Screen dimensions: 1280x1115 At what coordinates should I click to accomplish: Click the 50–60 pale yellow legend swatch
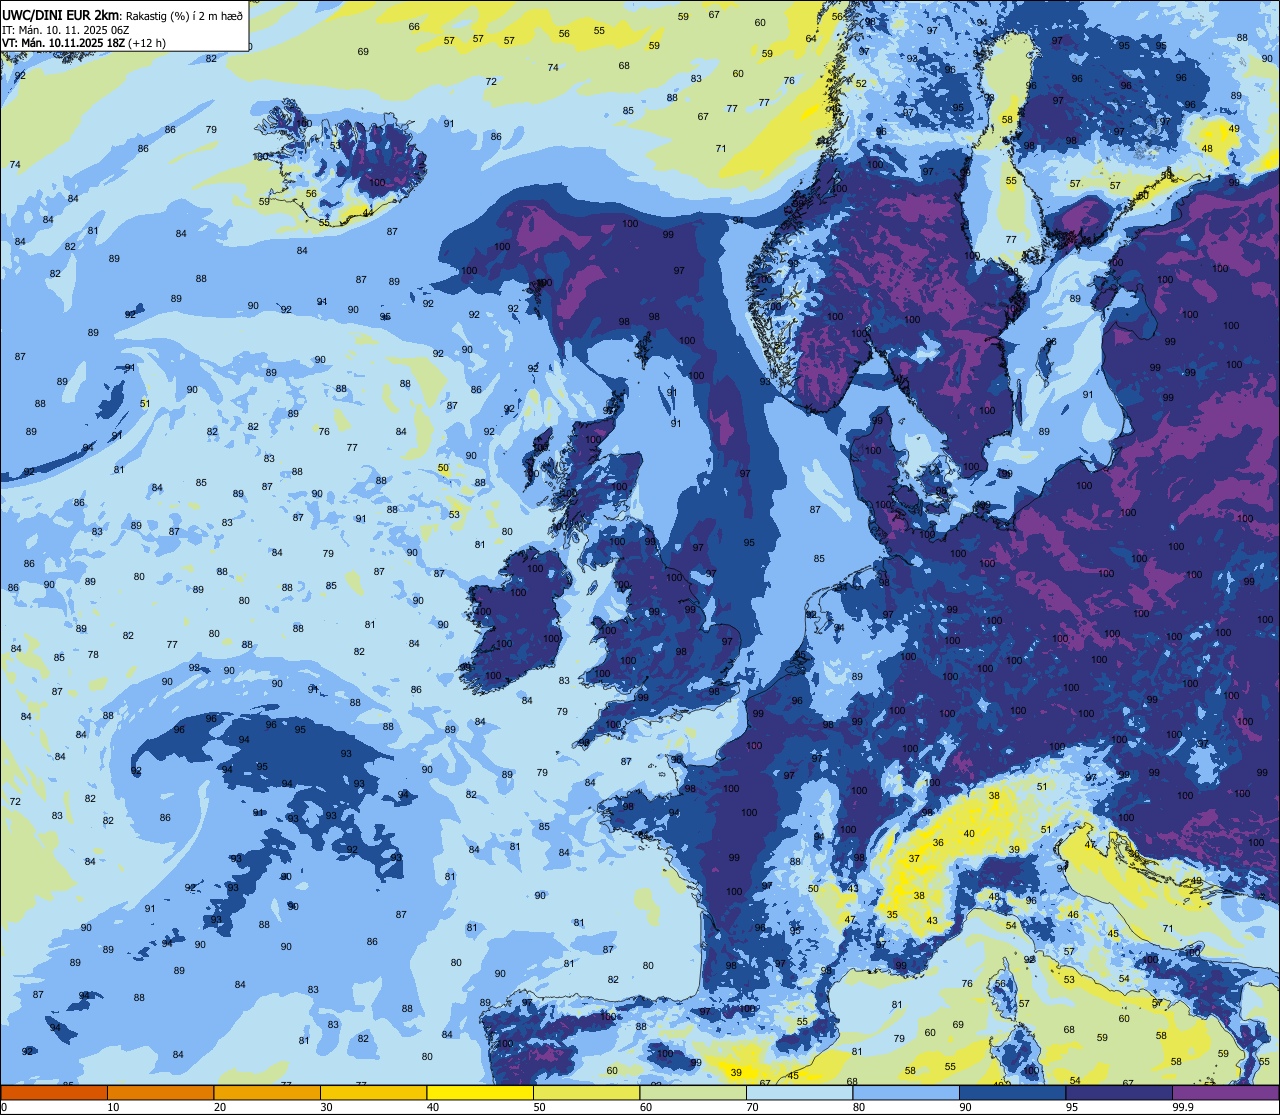click(x=586, y=1092)
